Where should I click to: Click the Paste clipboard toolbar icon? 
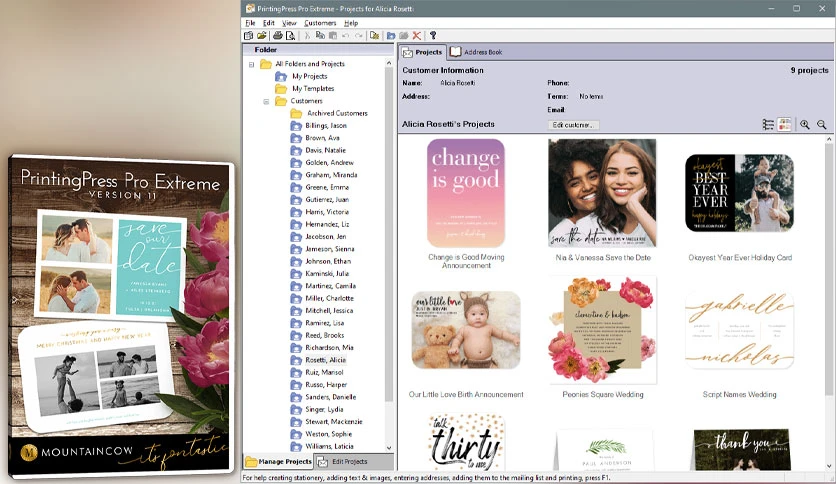click(333, 36)
